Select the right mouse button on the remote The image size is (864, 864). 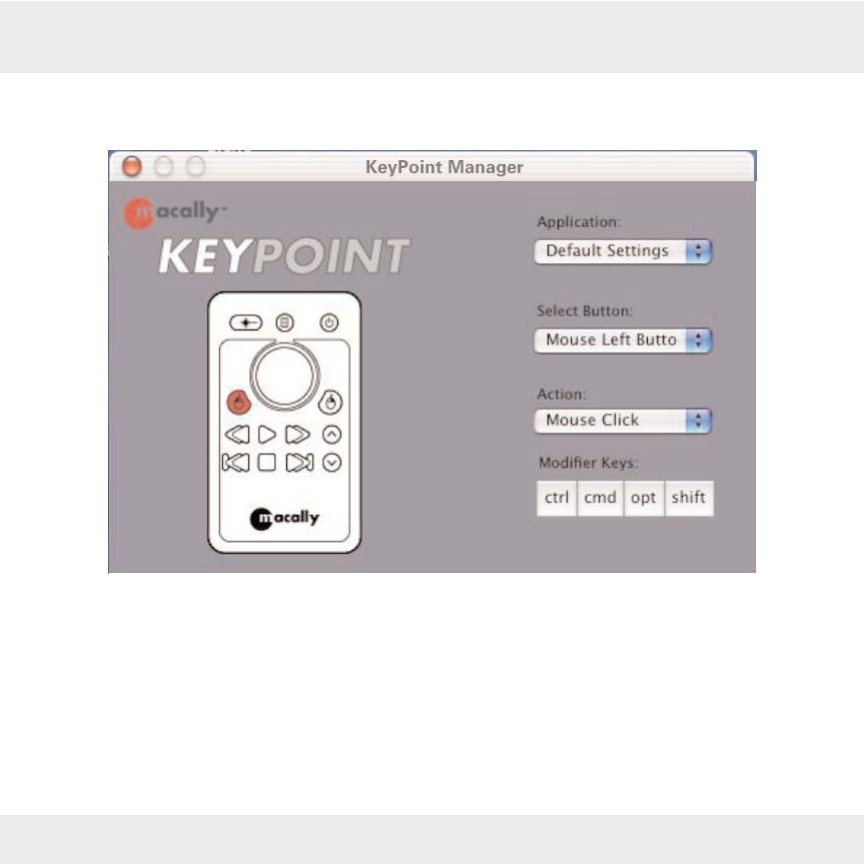click(330, 403)
